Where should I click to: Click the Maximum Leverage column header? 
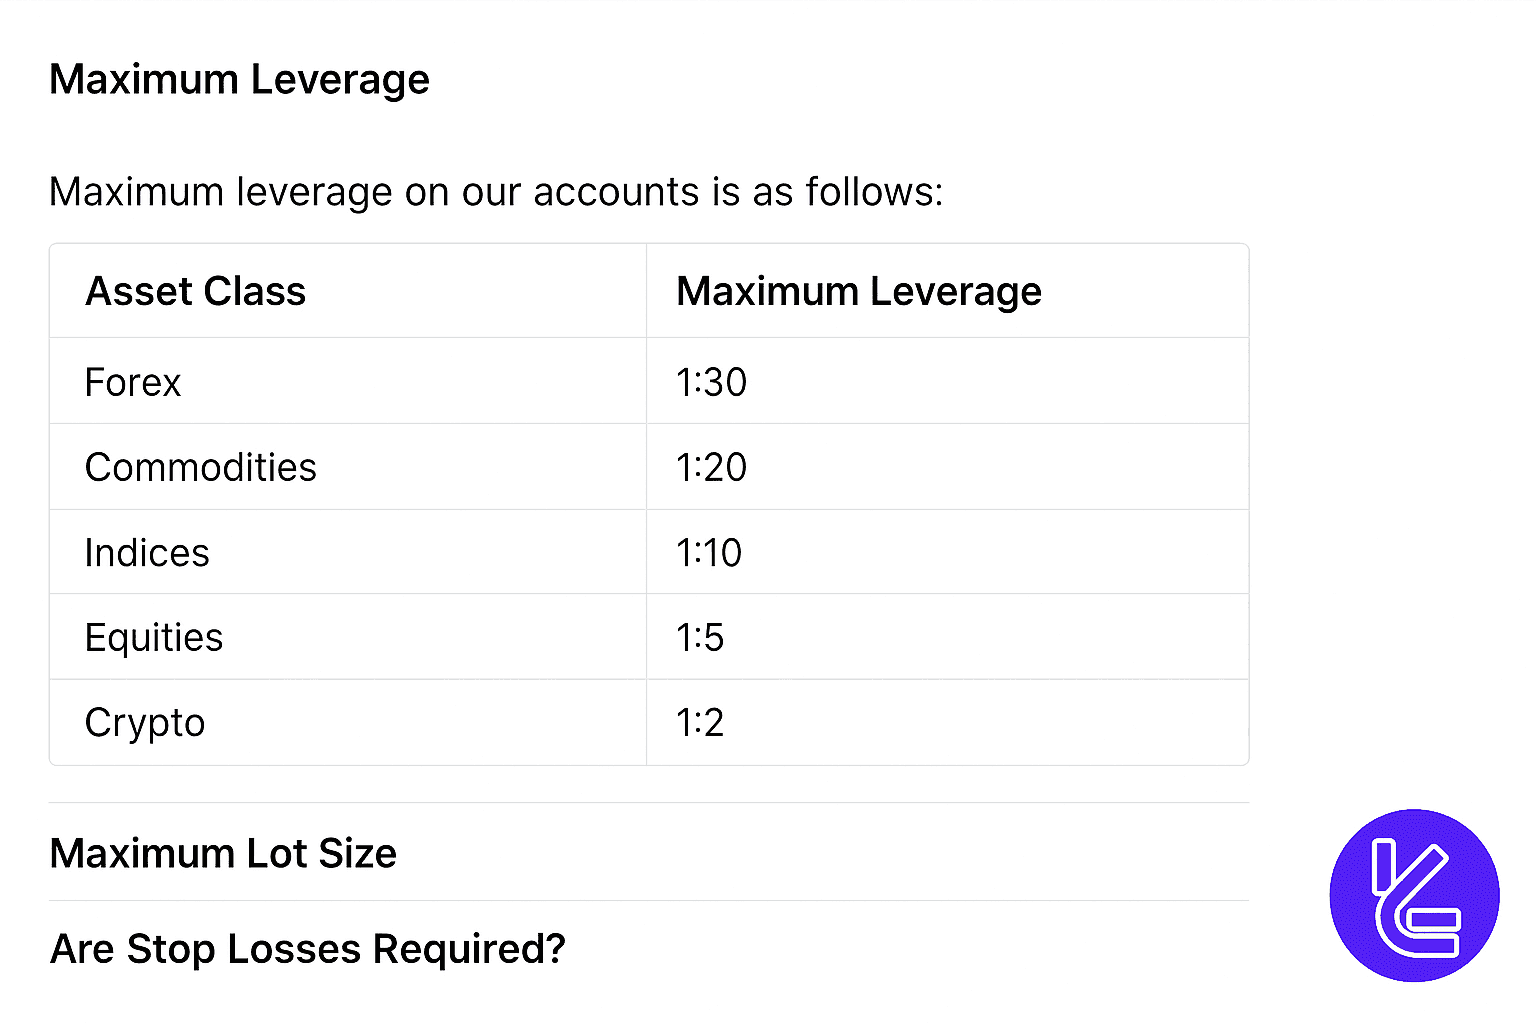coord(858,291)
